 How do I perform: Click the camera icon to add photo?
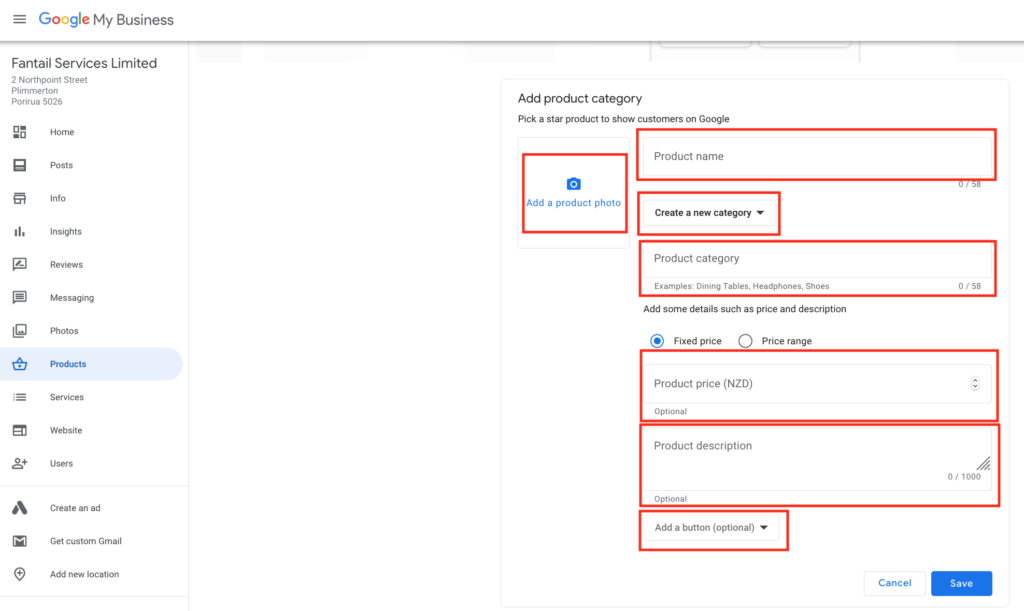pos(573,184)
